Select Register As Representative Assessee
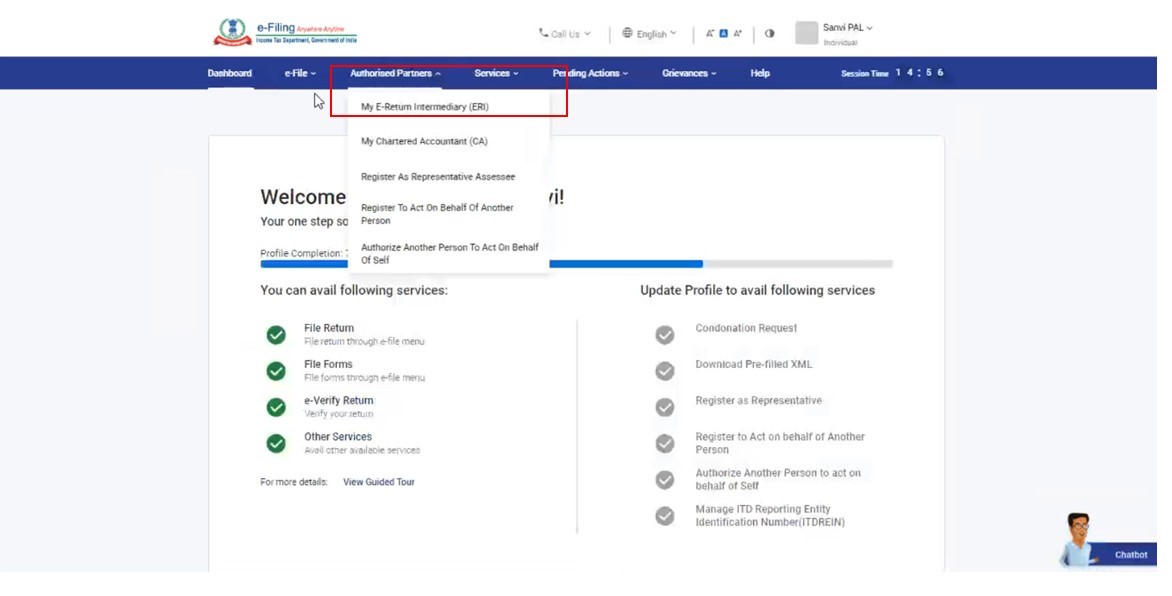 click(438, 177)
